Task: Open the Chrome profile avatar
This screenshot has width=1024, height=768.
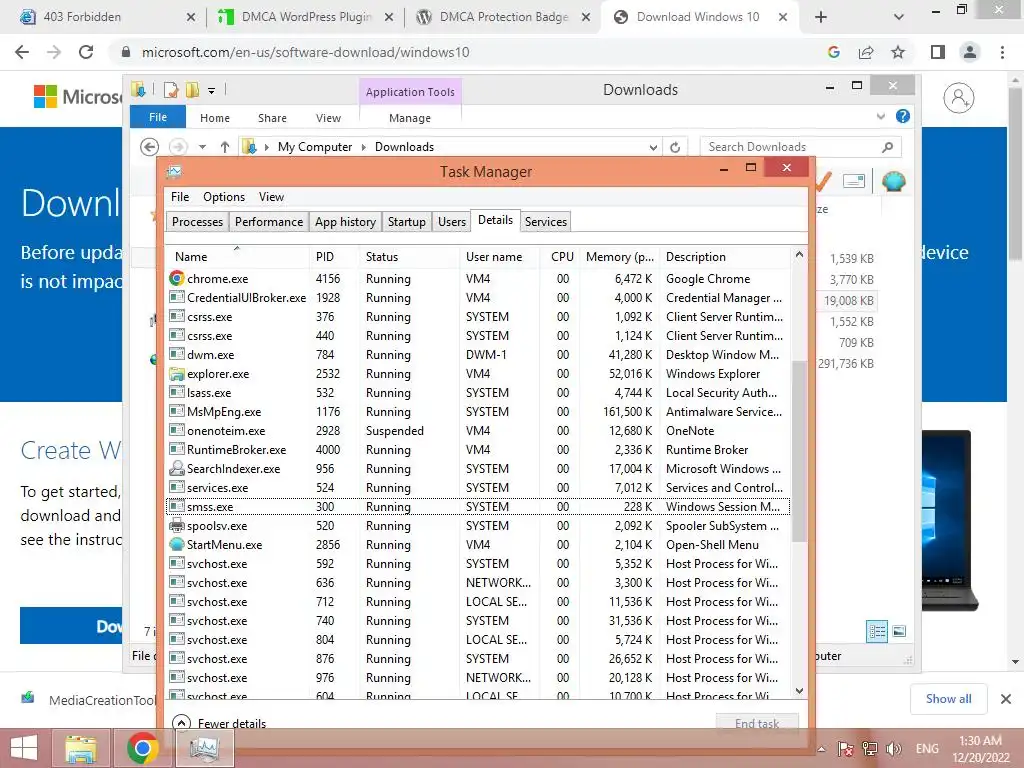Action: coord(970,52)
